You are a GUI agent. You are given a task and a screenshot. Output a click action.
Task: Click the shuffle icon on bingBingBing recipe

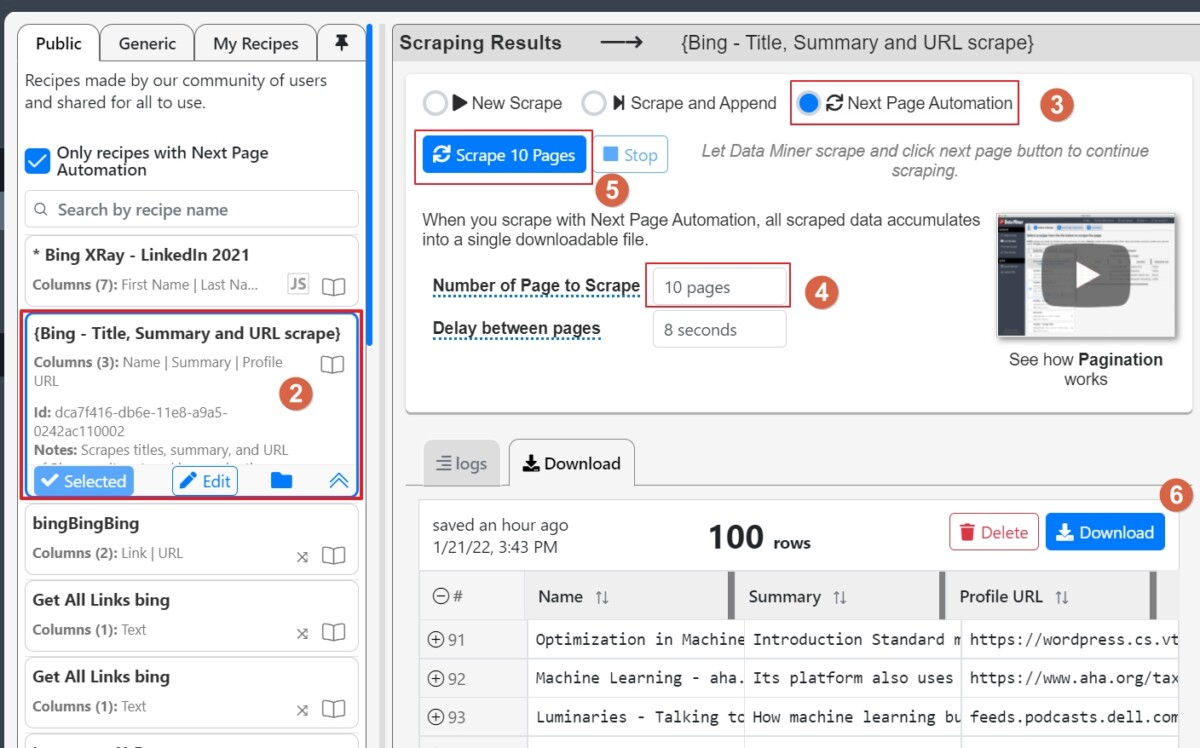coord(302,555)
